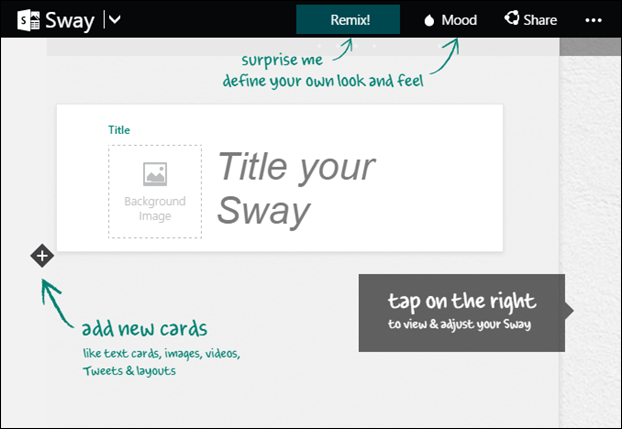
Task: Open the Mood menu
Action: pos(451,20)
